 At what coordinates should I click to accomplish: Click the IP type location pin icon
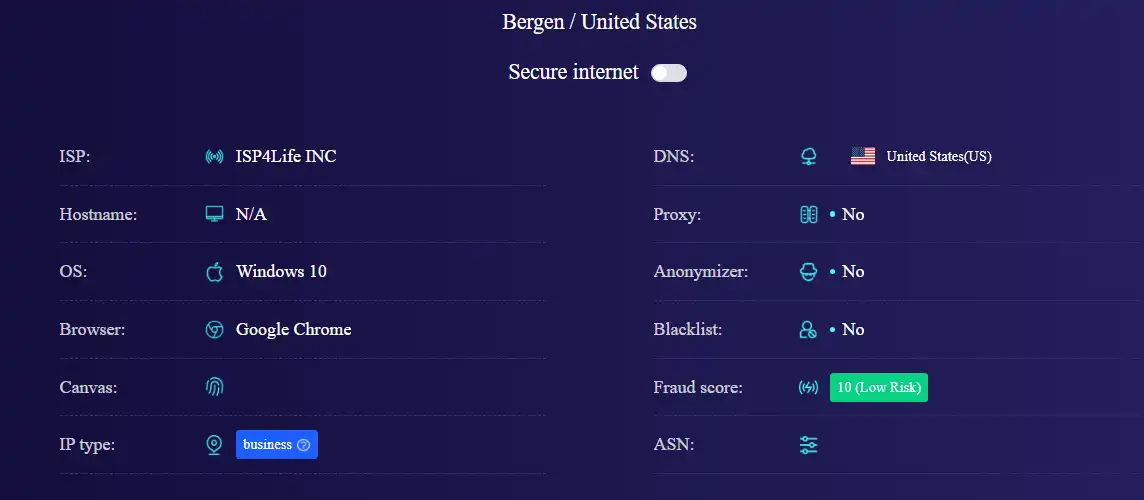pyautogui.click(x=214, y=445)
